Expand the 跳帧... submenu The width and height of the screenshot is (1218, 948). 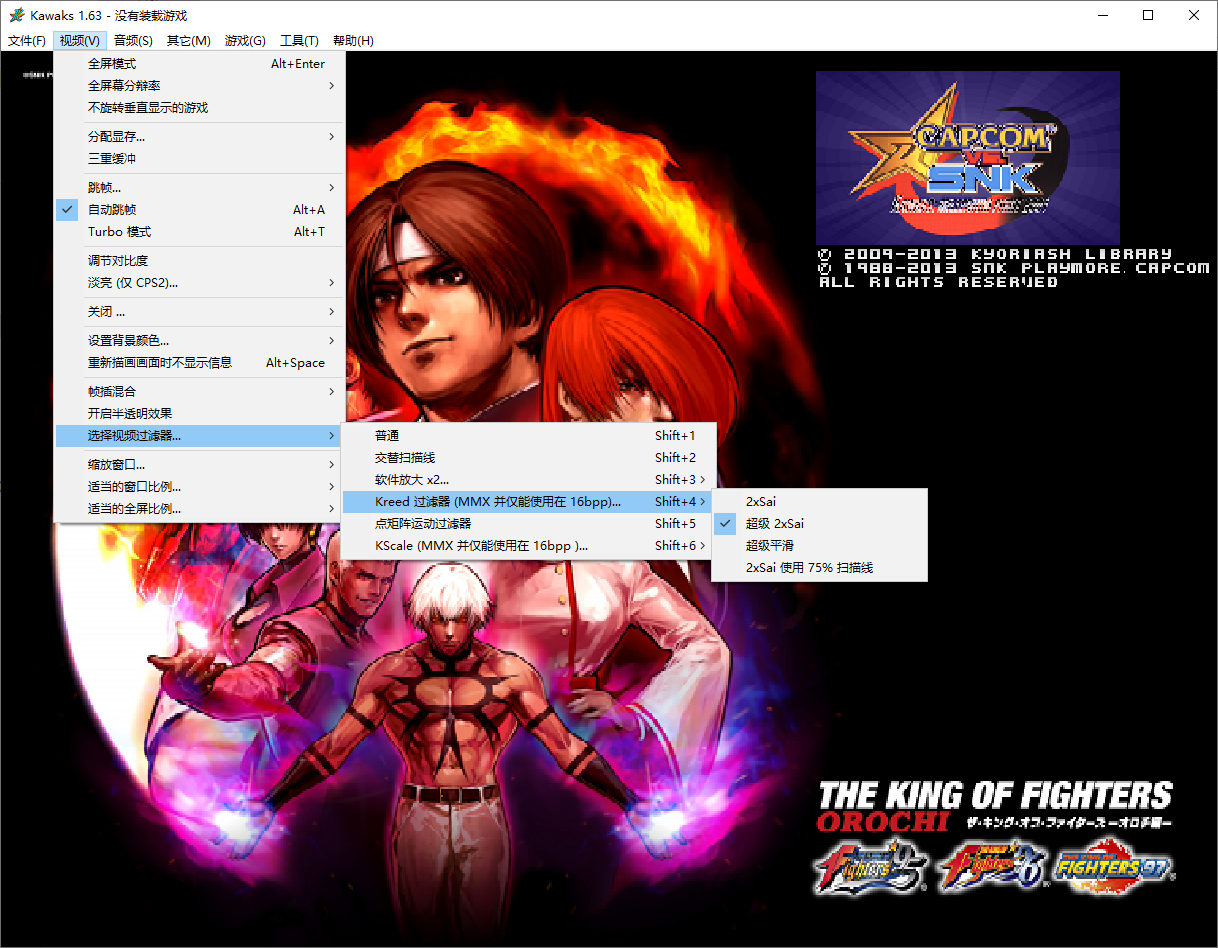click(x=200, y=188)
